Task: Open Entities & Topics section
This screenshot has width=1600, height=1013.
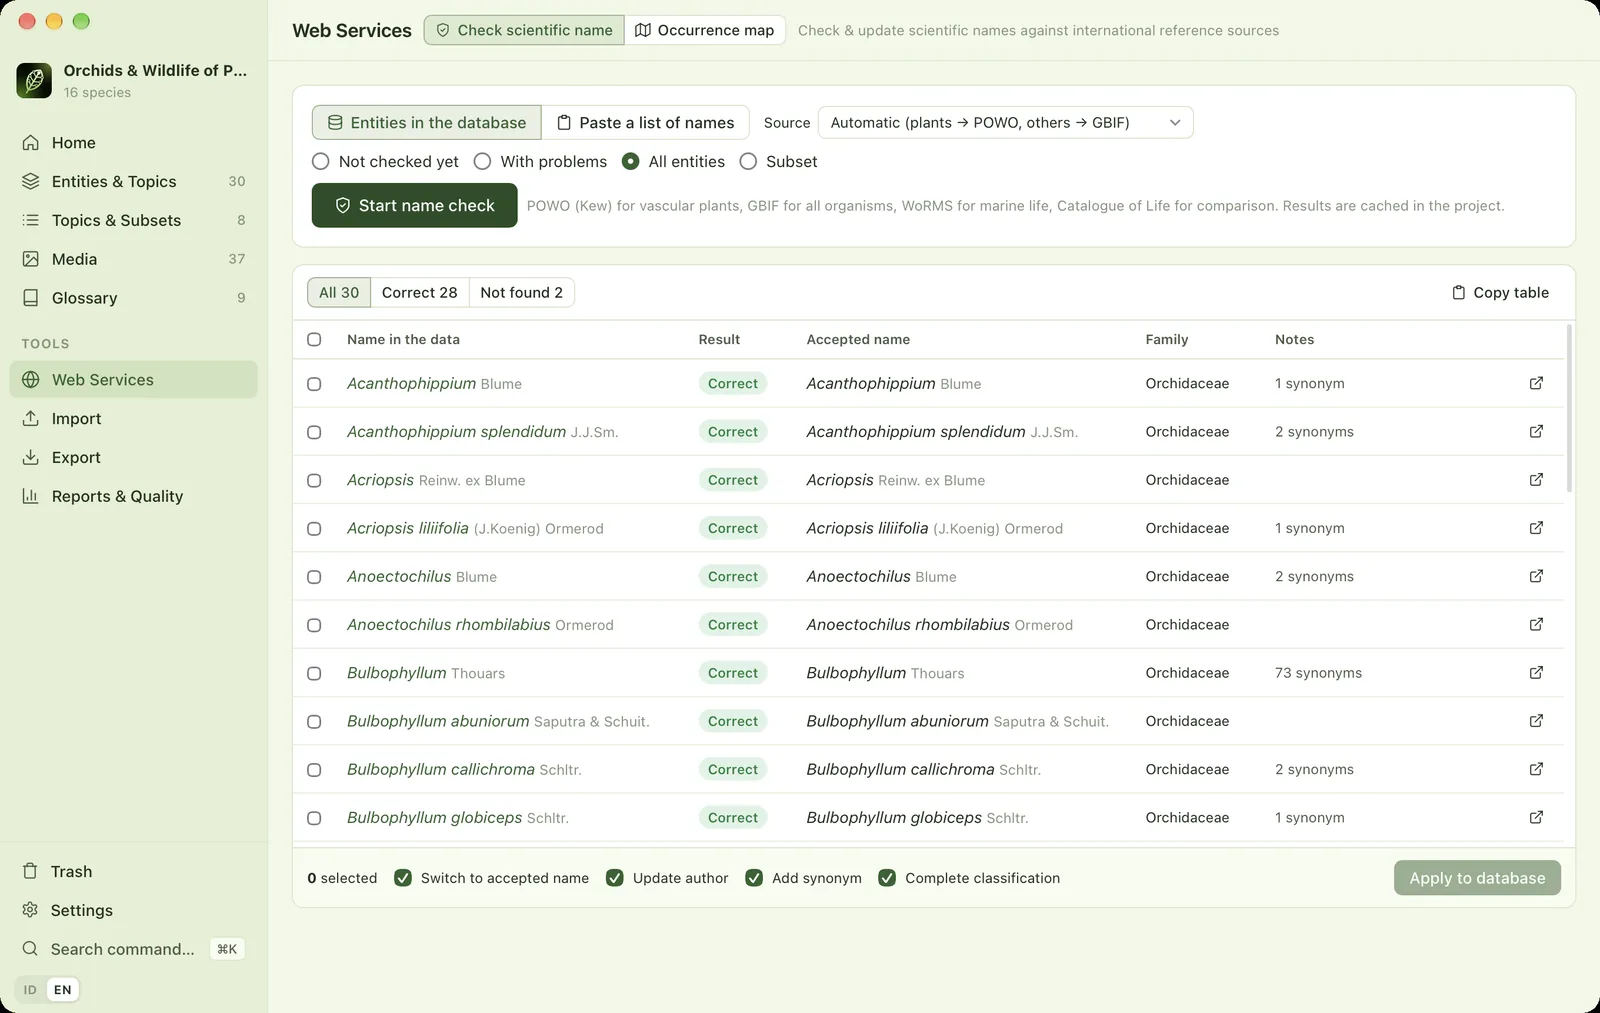Action: coord(134,181)
